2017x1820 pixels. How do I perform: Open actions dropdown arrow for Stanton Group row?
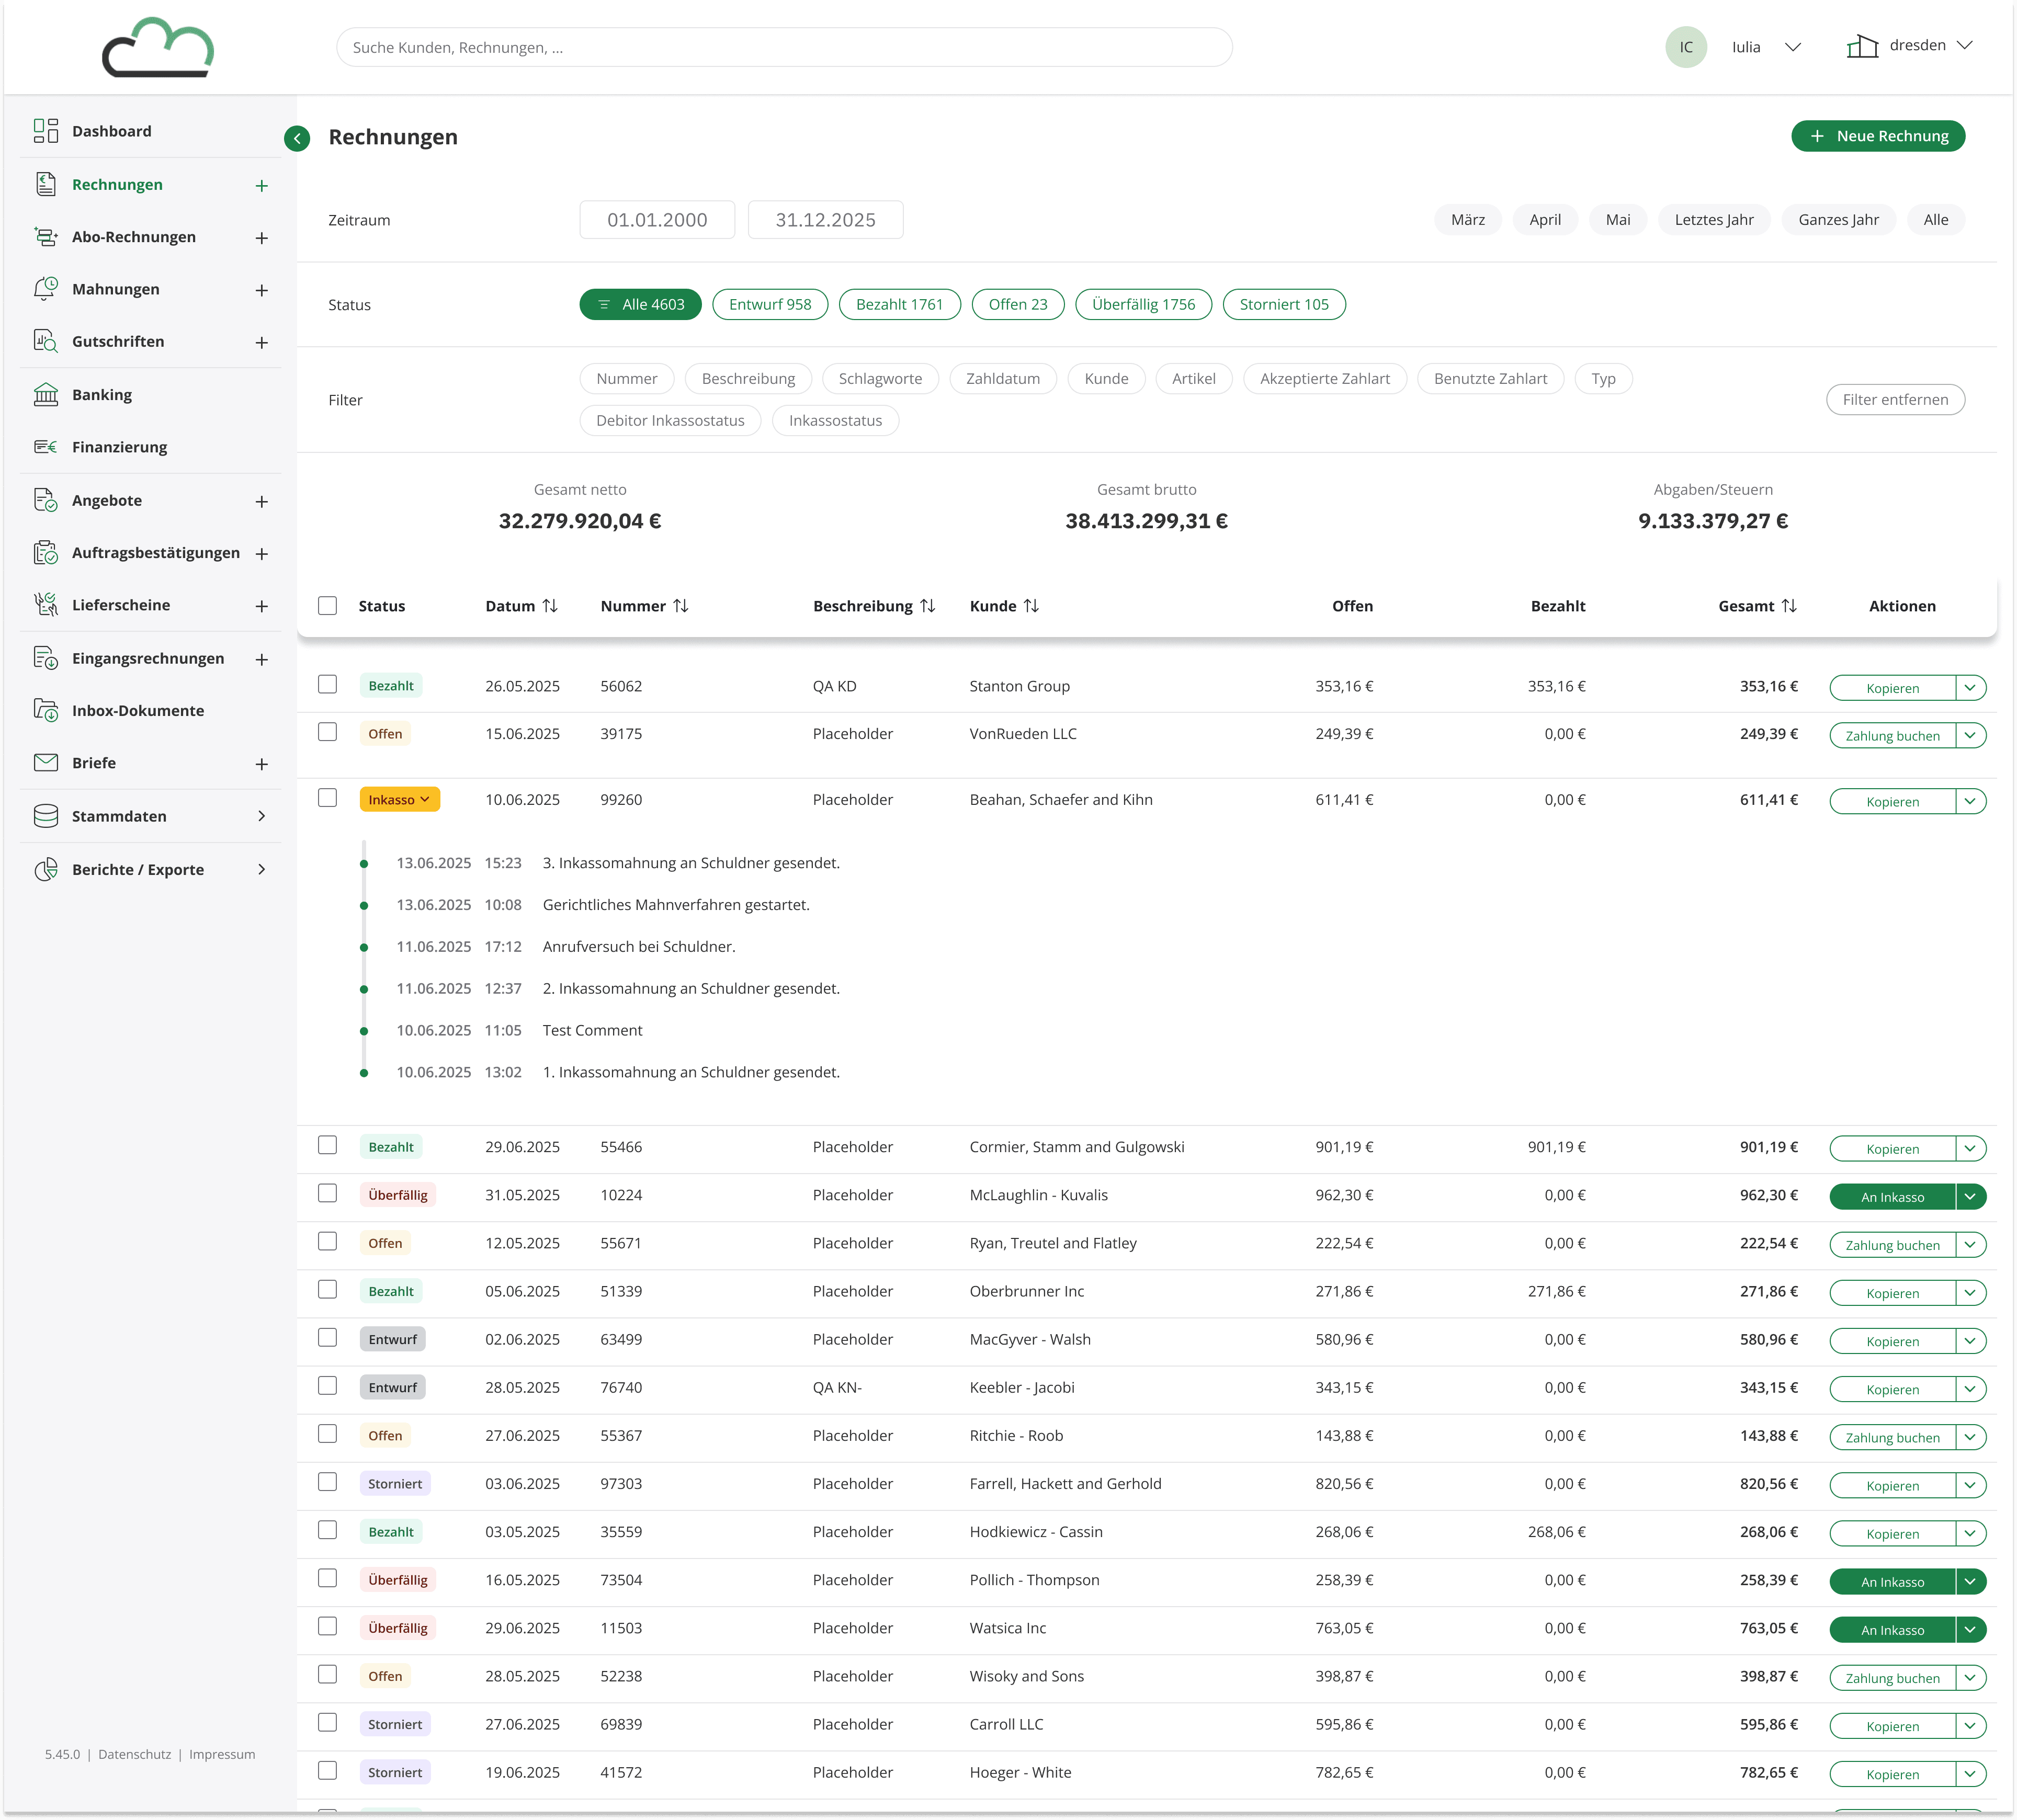coord(1970,688)
